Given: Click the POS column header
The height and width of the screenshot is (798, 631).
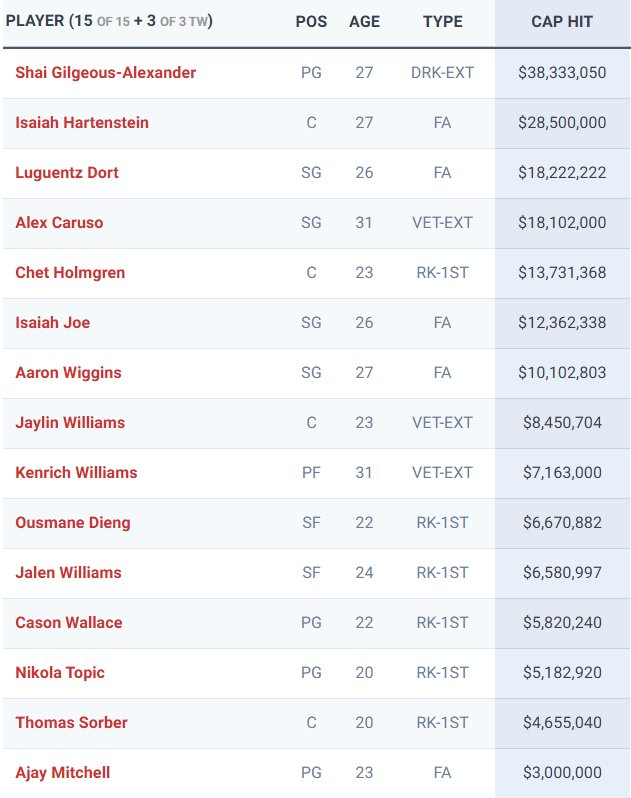Looking at the screenshot, I should (311, 22).
